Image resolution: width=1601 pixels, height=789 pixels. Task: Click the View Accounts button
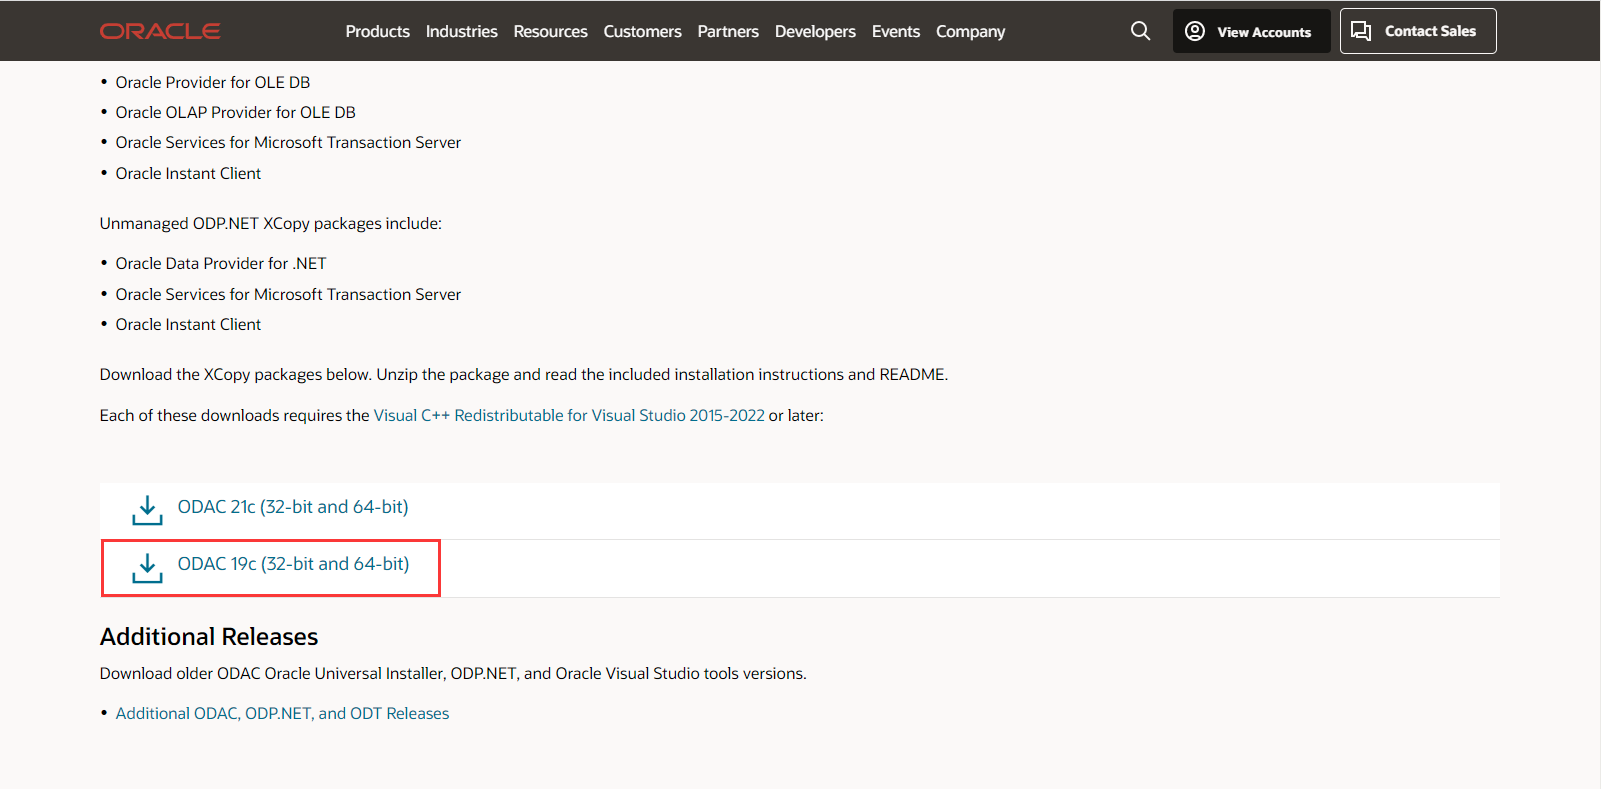point(1251,31)
